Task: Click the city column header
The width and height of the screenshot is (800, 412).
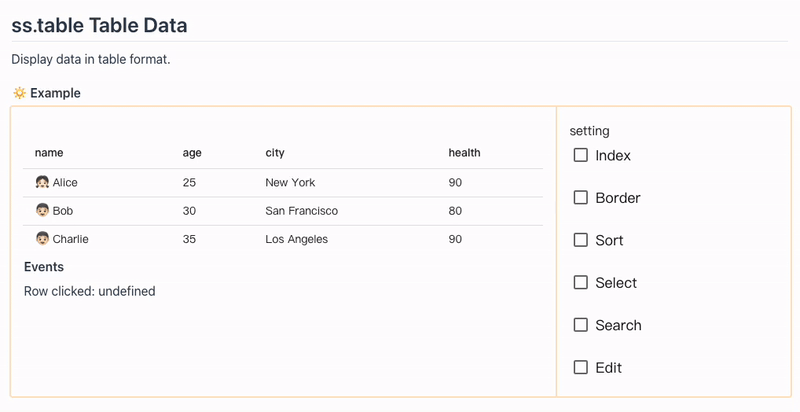Action: click(x=275, y=153)
